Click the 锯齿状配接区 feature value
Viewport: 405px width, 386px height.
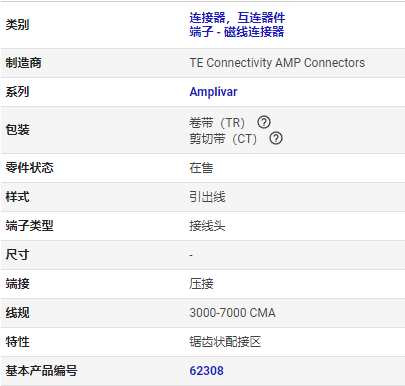225,342
